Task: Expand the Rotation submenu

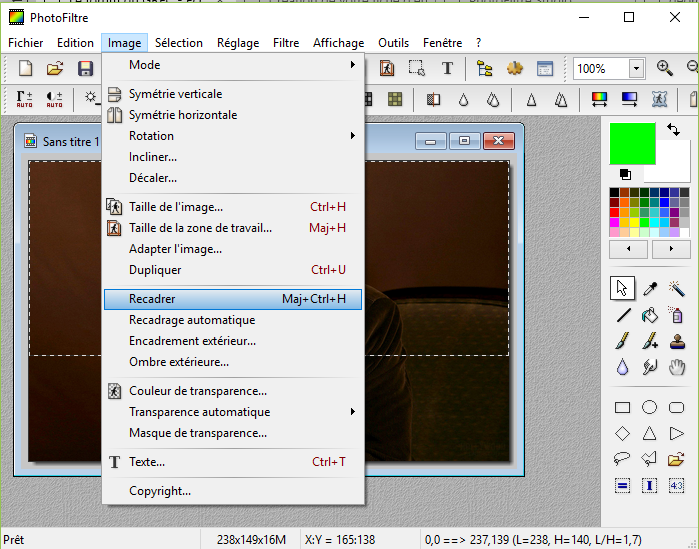Action: coord(234,135)
